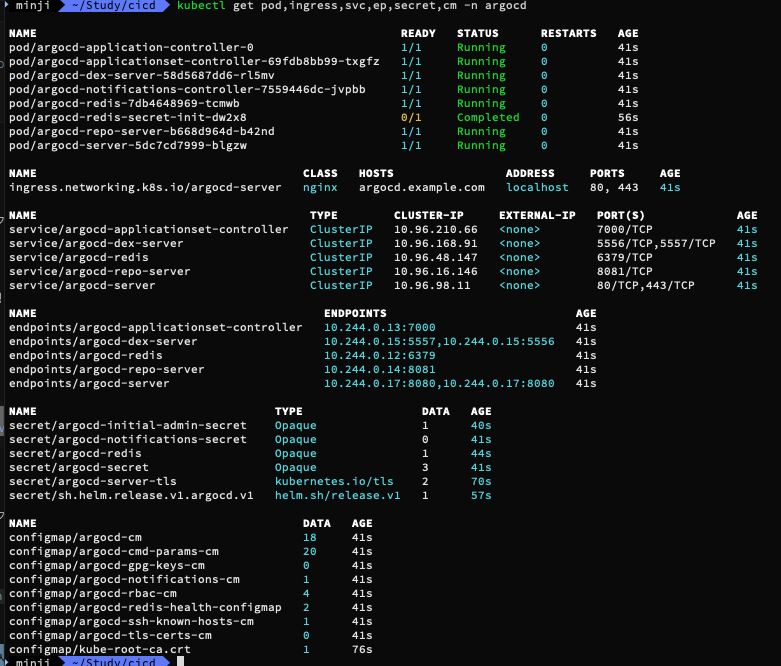Click the localhost ingress address
The height and width of the screenshot is (666, 781).
point(537,187)
